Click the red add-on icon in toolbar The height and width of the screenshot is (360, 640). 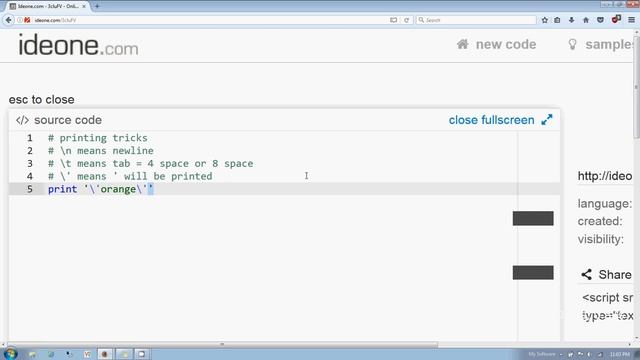tap(616, 19)
